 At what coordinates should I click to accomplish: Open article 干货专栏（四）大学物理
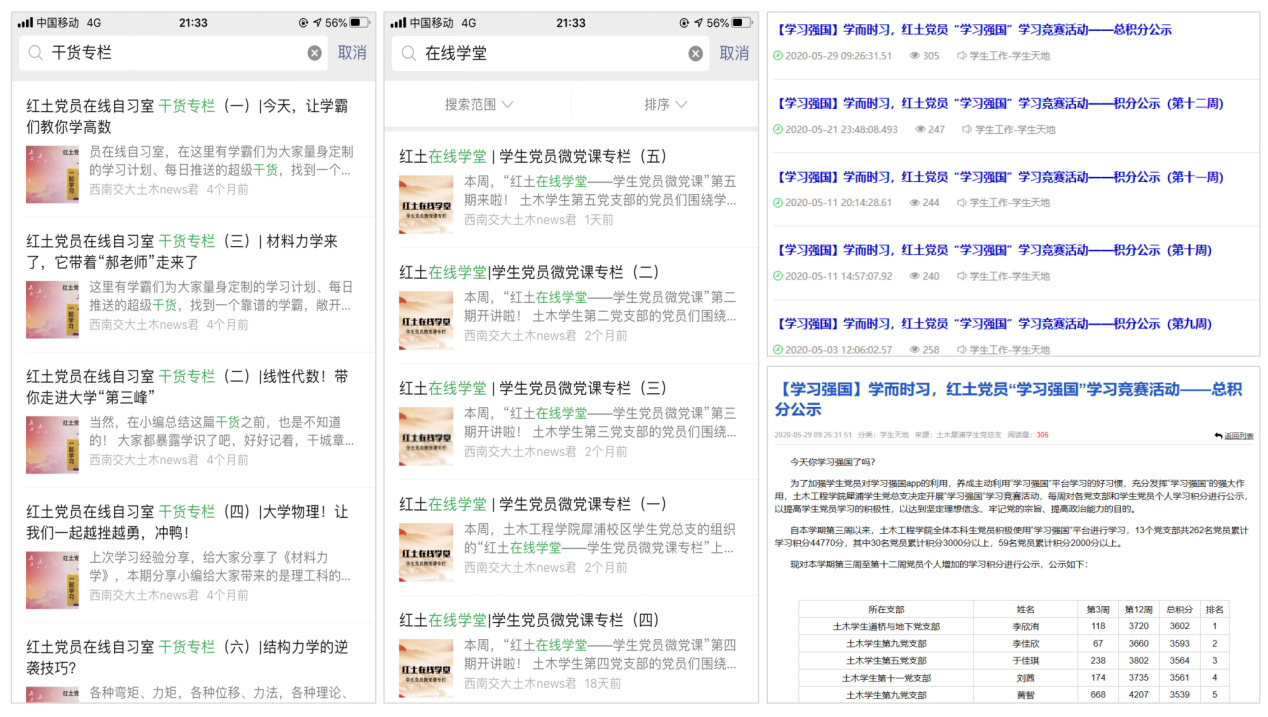click(187, 522)
